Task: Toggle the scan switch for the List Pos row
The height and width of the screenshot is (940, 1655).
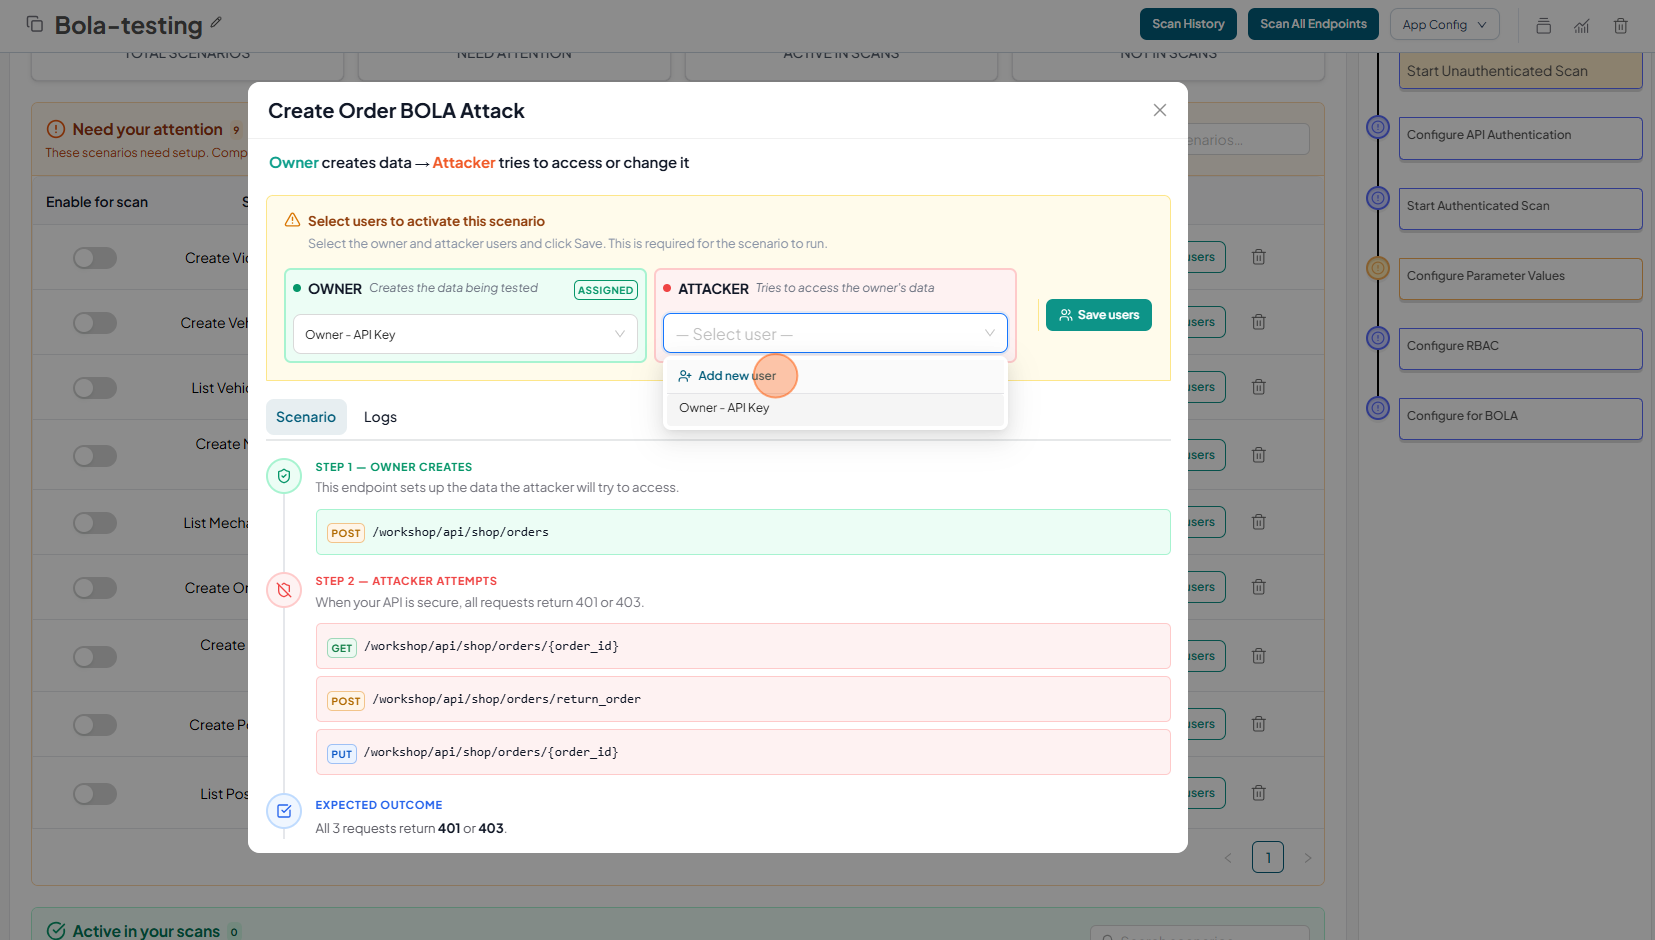Action: point(95,794)
